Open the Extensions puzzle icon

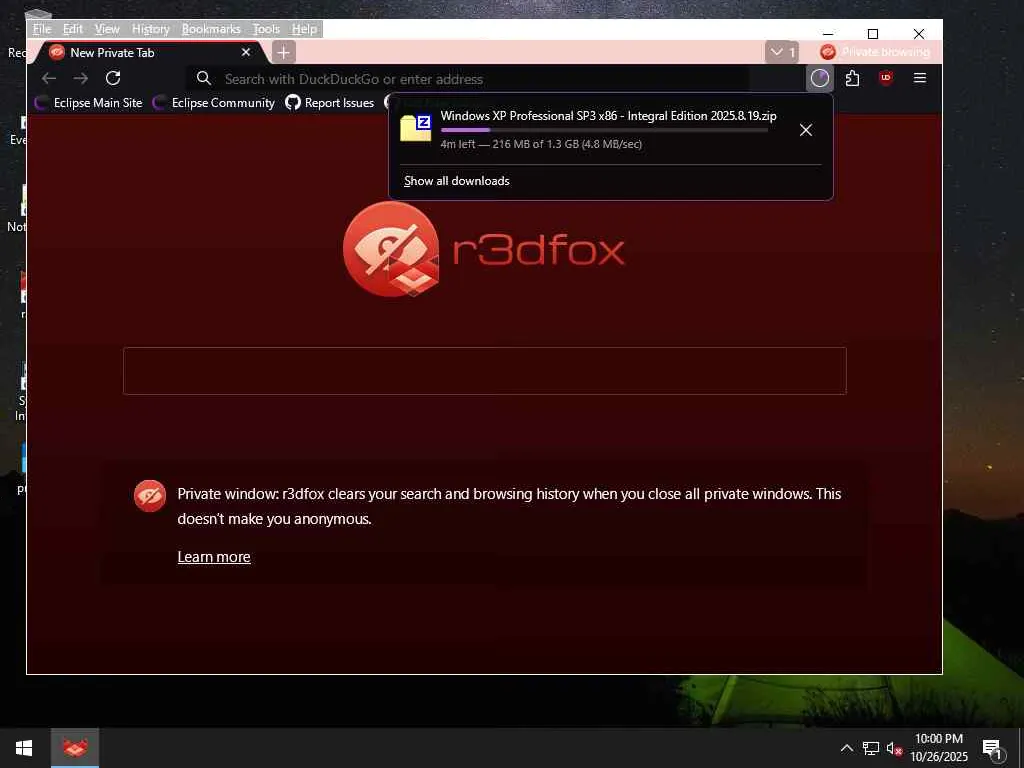click(852, 78)
